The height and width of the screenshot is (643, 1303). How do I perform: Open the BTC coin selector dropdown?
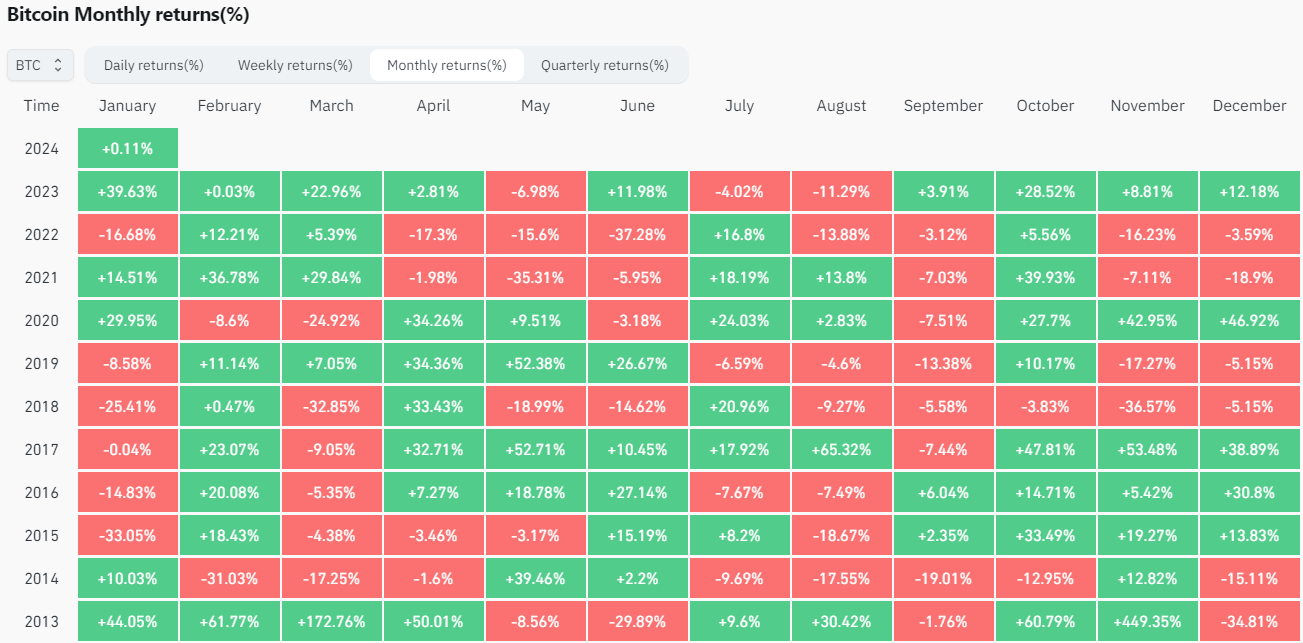40,65
